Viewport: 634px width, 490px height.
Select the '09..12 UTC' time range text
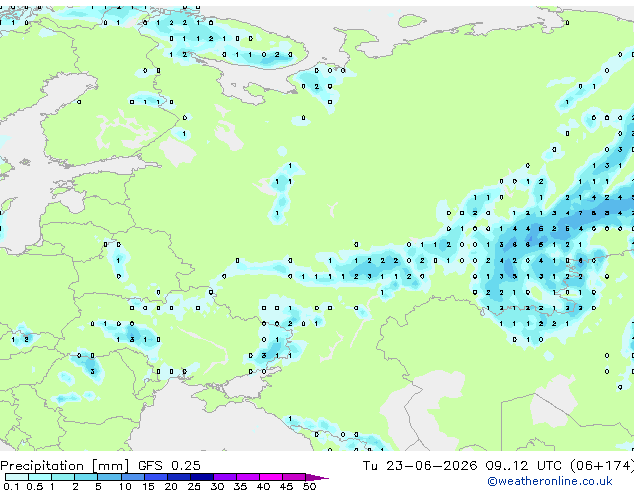(x=524, y=466)
